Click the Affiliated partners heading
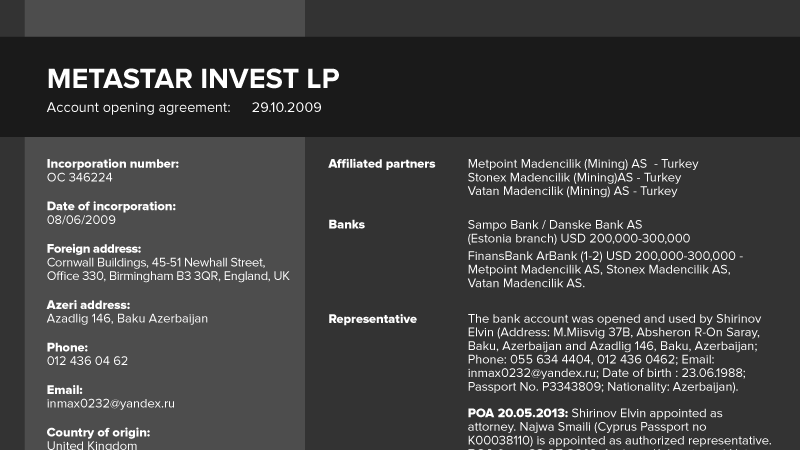The width and height of the screenshot is (800, 450). [382, 164]
